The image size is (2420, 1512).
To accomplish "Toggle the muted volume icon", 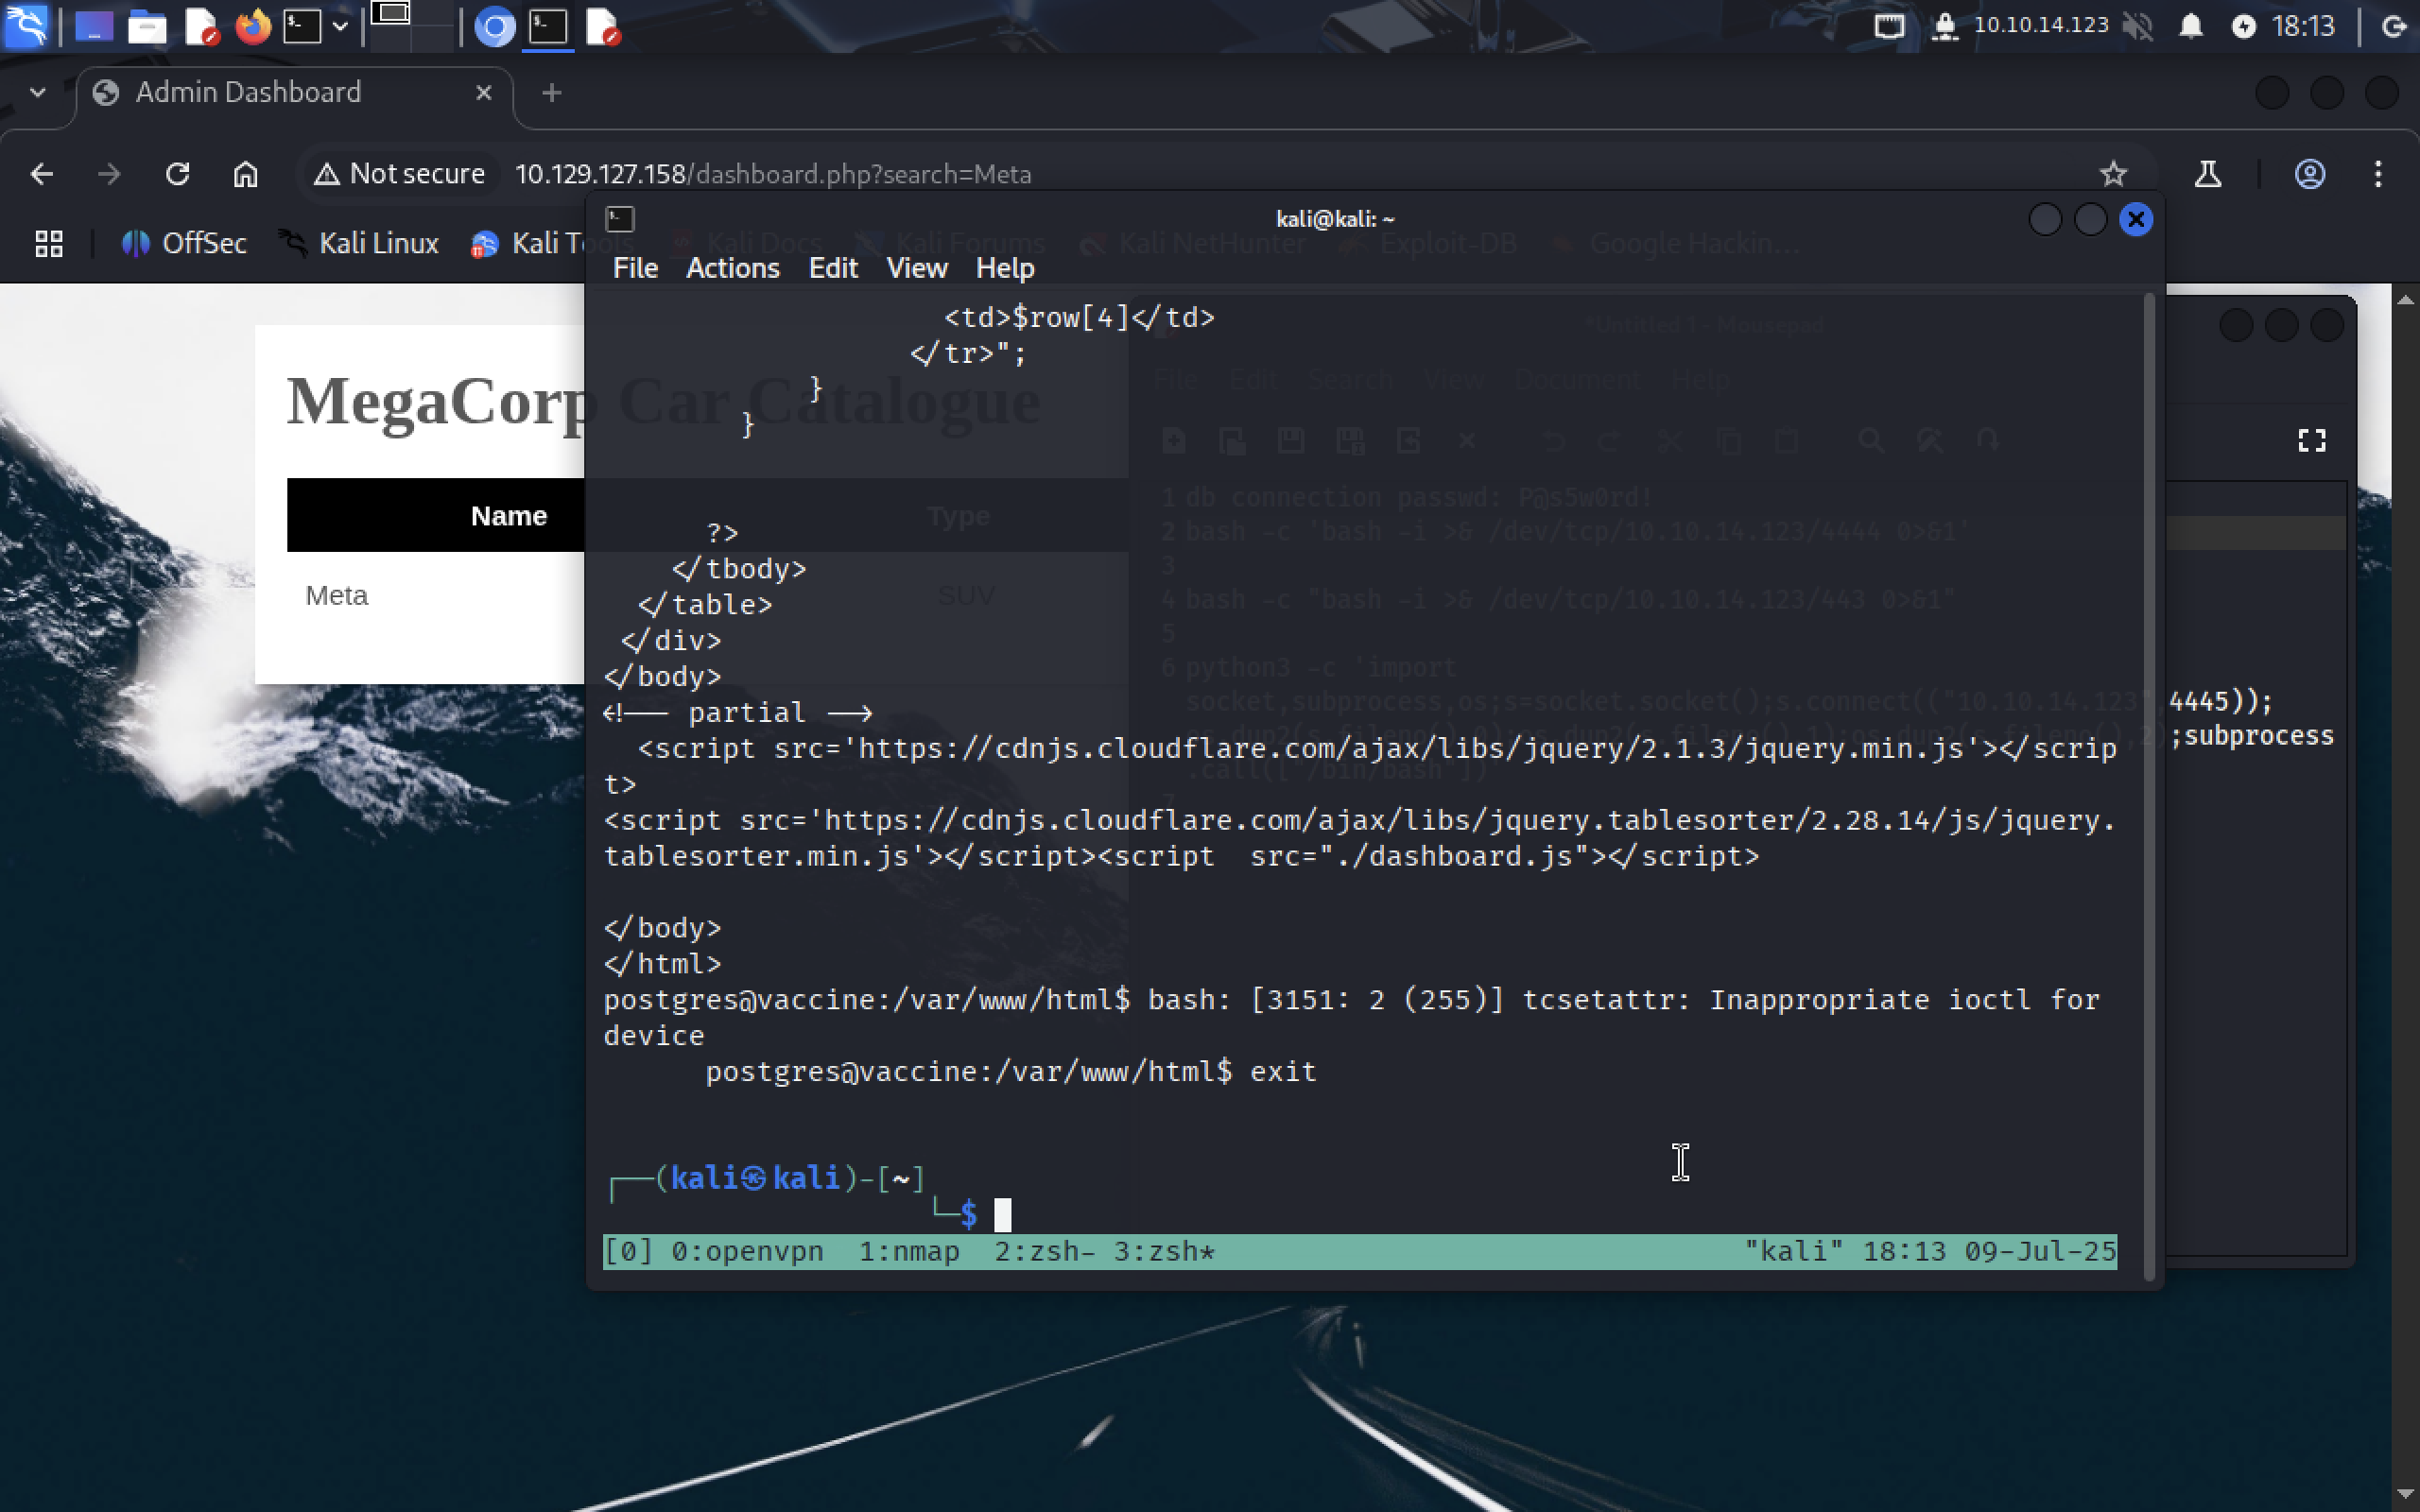I will [2138, 26].
